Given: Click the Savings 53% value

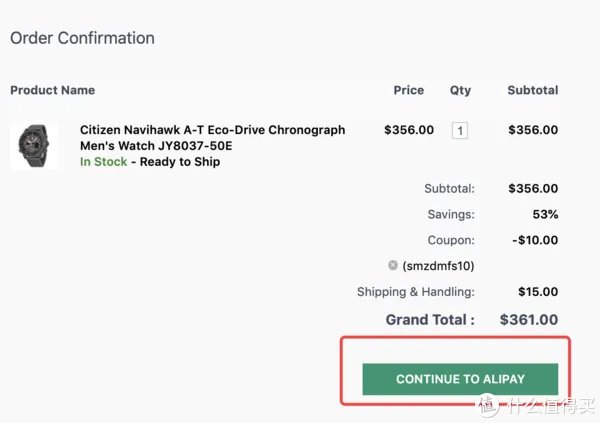Looking at the screenshot, I should [x=545, y=214].
